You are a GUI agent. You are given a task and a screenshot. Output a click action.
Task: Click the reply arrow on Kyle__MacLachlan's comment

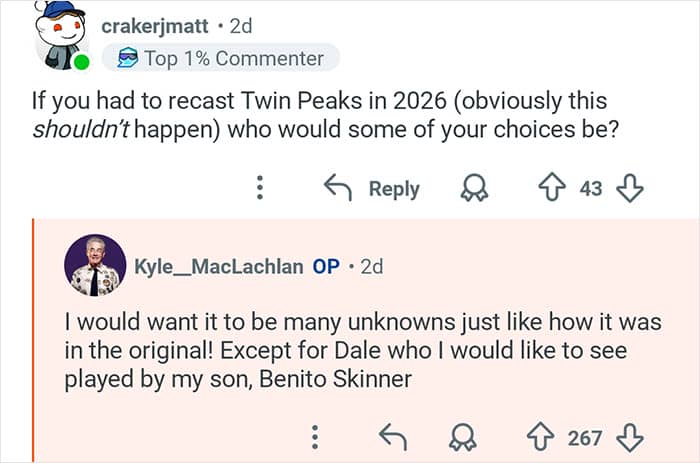click(392, 437)
